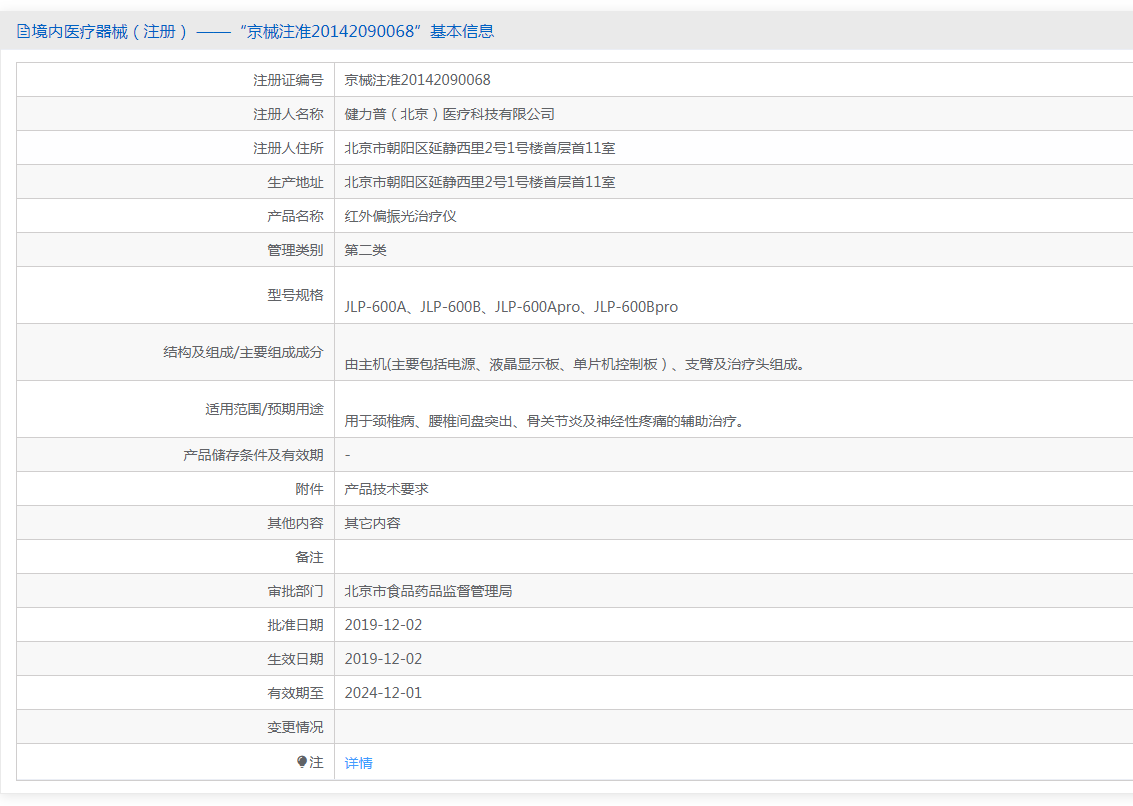Screen dimensions: 1133x806
Task: Select the 注册人住所 address value
Action: [x=480, y=147]
